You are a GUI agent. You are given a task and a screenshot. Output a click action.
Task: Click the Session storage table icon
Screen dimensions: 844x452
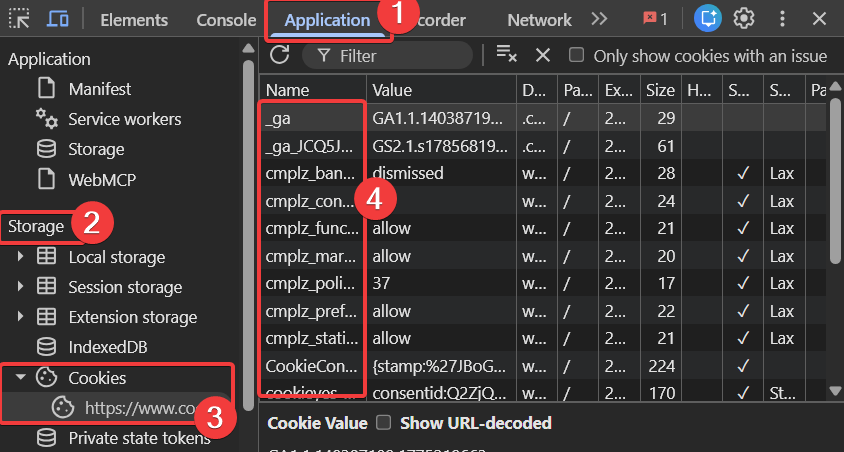pyautogui.click(x=46, y=287)
